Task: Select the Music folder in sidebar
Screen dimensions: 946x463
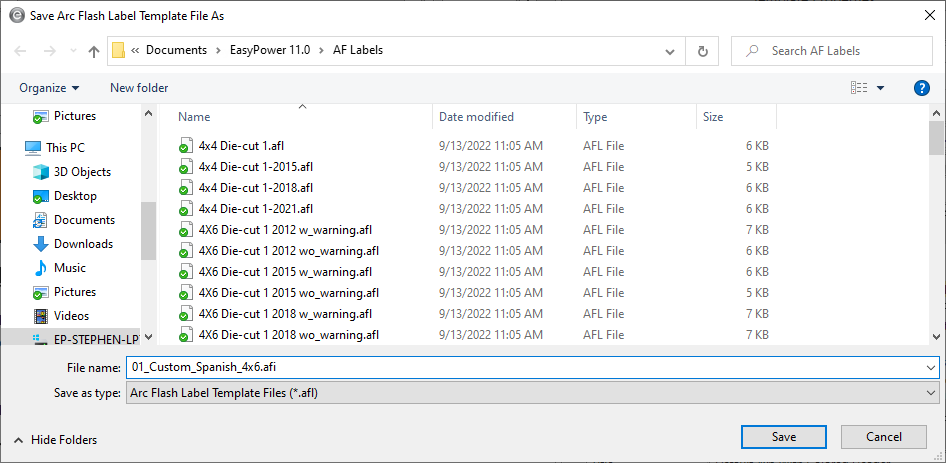Action: click(70, 268)
